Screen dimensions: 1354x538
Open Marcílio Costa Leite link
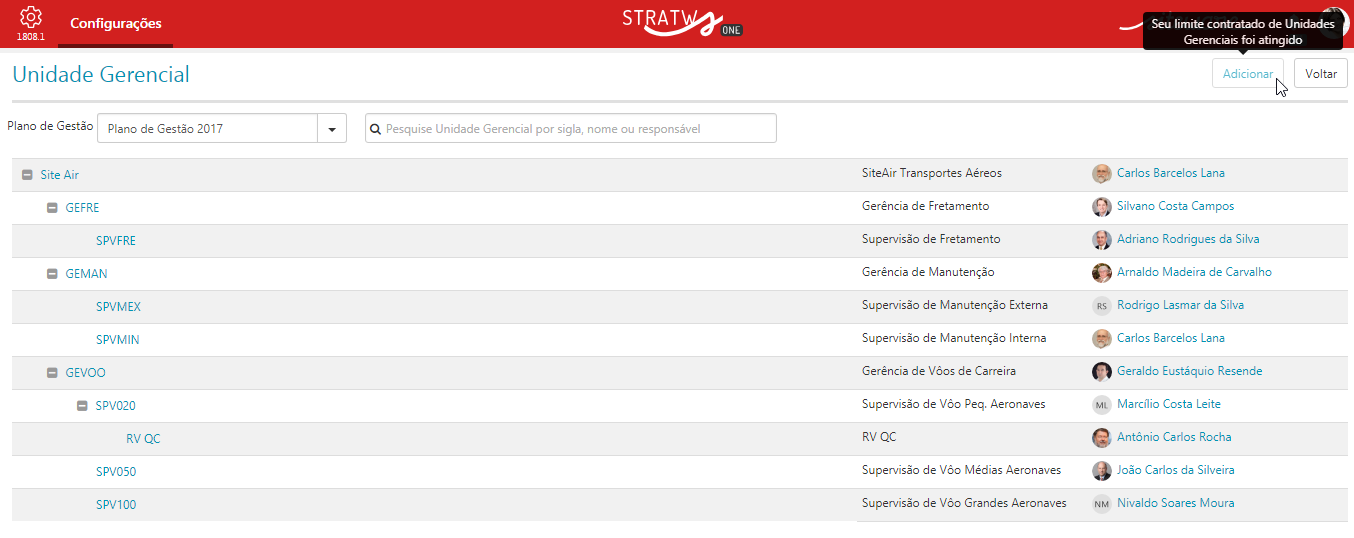click(x=1169, y=404)
